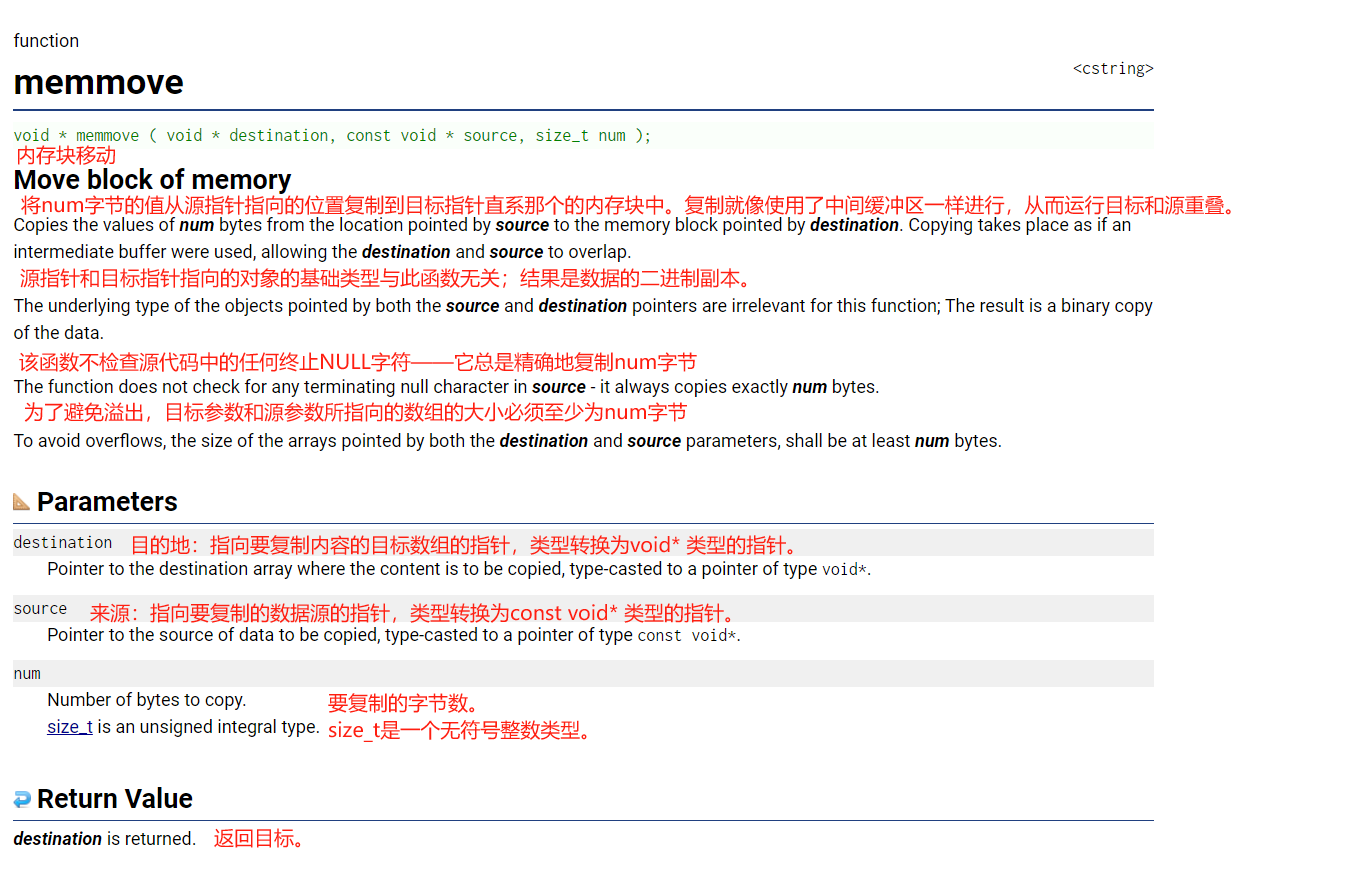Click red annotation starting '为了避免溢出'
This screenshot has height=876, width=1351.
(x=355, y=412)
